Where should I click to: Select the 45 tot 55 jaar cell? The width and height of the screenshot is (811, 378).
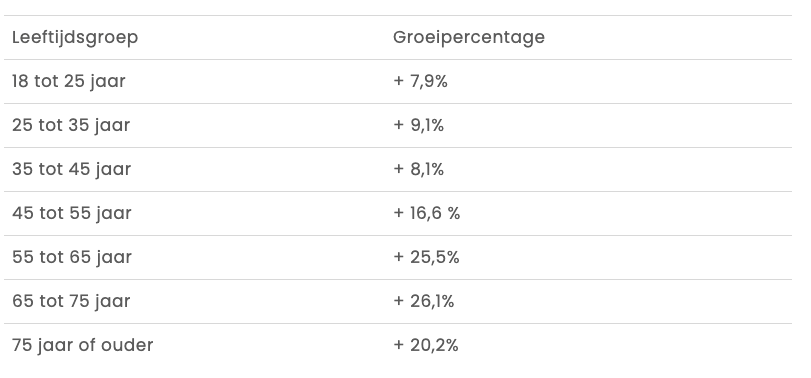pyautogui.click(x=72, y=214)
